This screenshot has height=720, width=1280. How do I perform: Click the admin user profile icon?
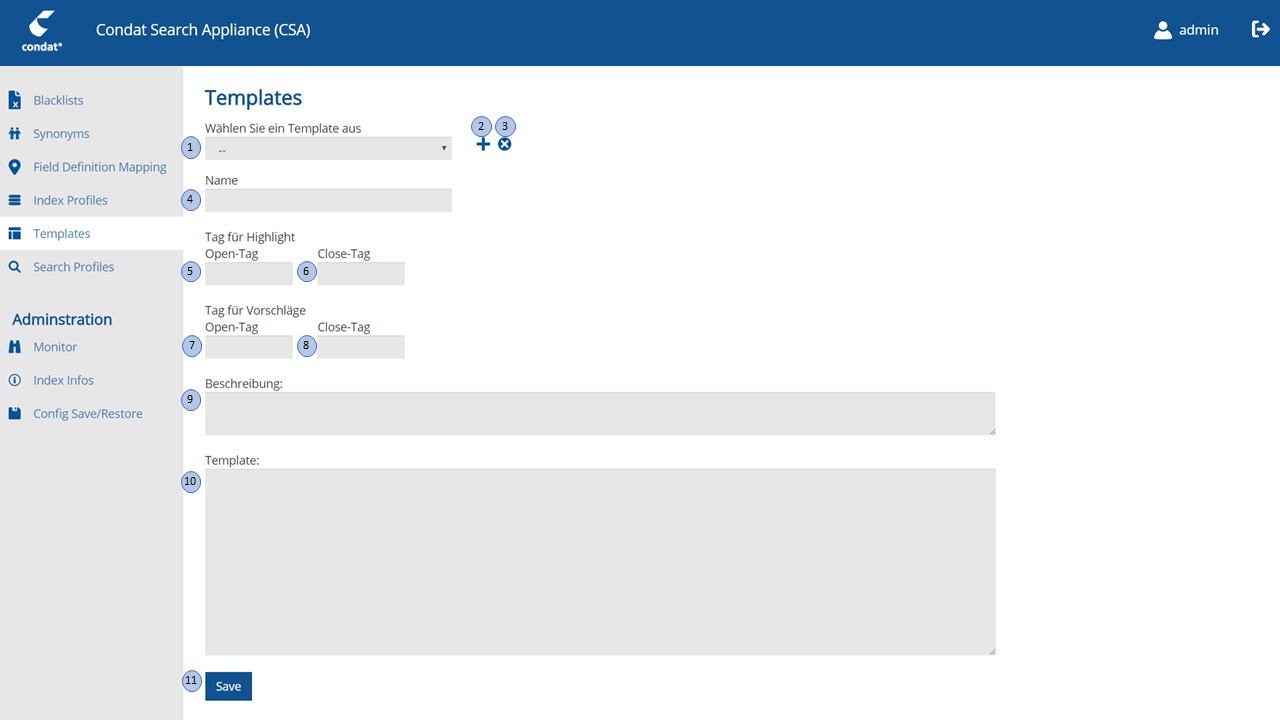click(1162, 30)
